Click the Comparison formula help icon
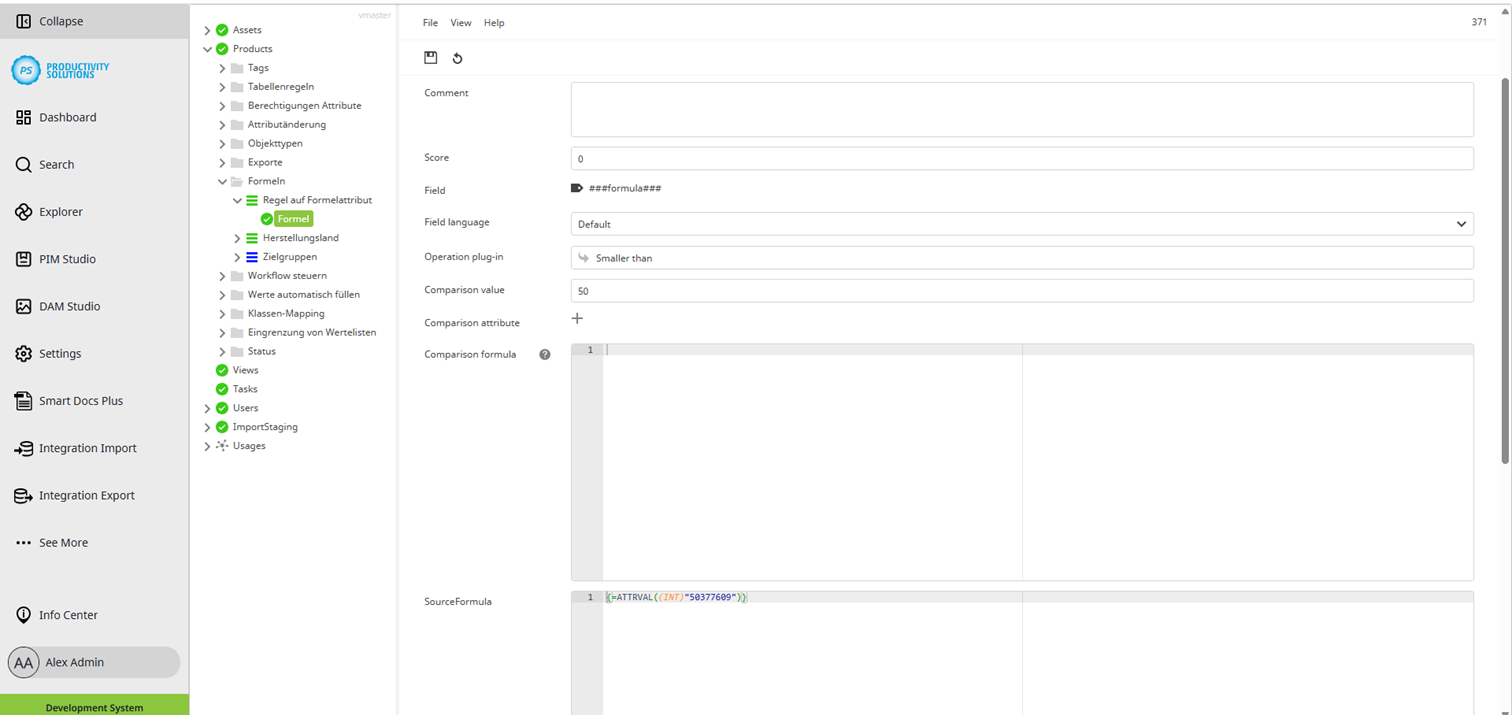This screenshot has width=1512, height=715. [545, 354]
